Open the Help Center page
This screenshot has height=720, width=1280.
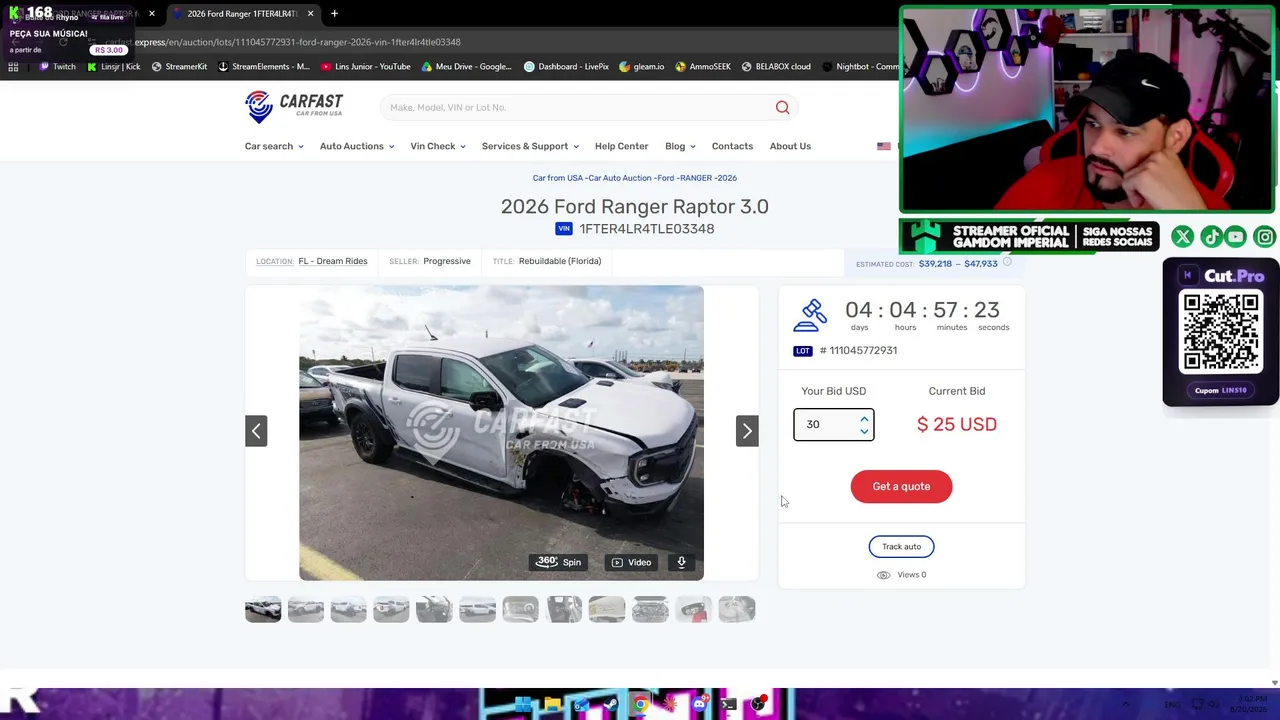click(622, 146)
